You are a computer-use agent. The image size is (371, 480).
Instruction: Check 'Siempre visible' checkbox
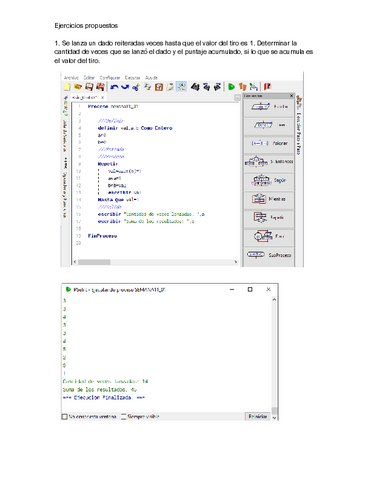[123, 417]
